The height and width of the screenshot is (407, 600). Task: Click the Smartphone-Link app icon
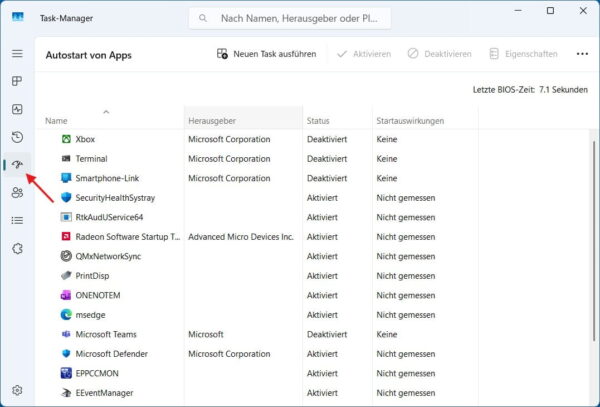click(66, 178)
